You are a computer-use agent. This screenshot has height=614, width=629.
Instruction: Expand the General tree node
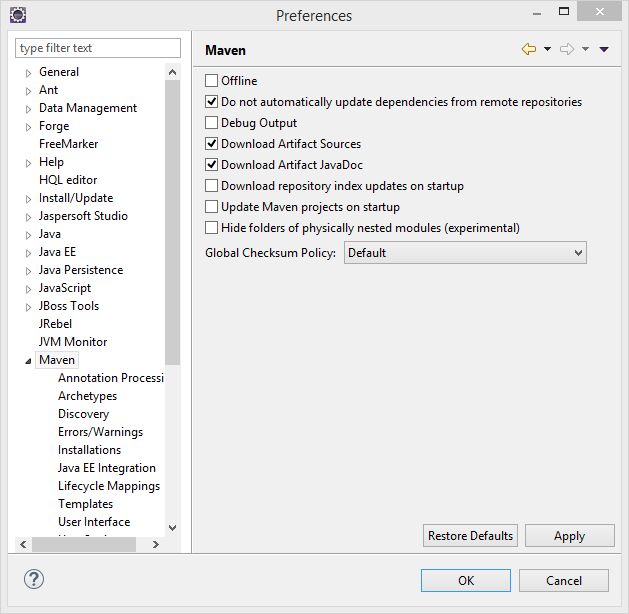pyautogui.click(x=28, y=73)
